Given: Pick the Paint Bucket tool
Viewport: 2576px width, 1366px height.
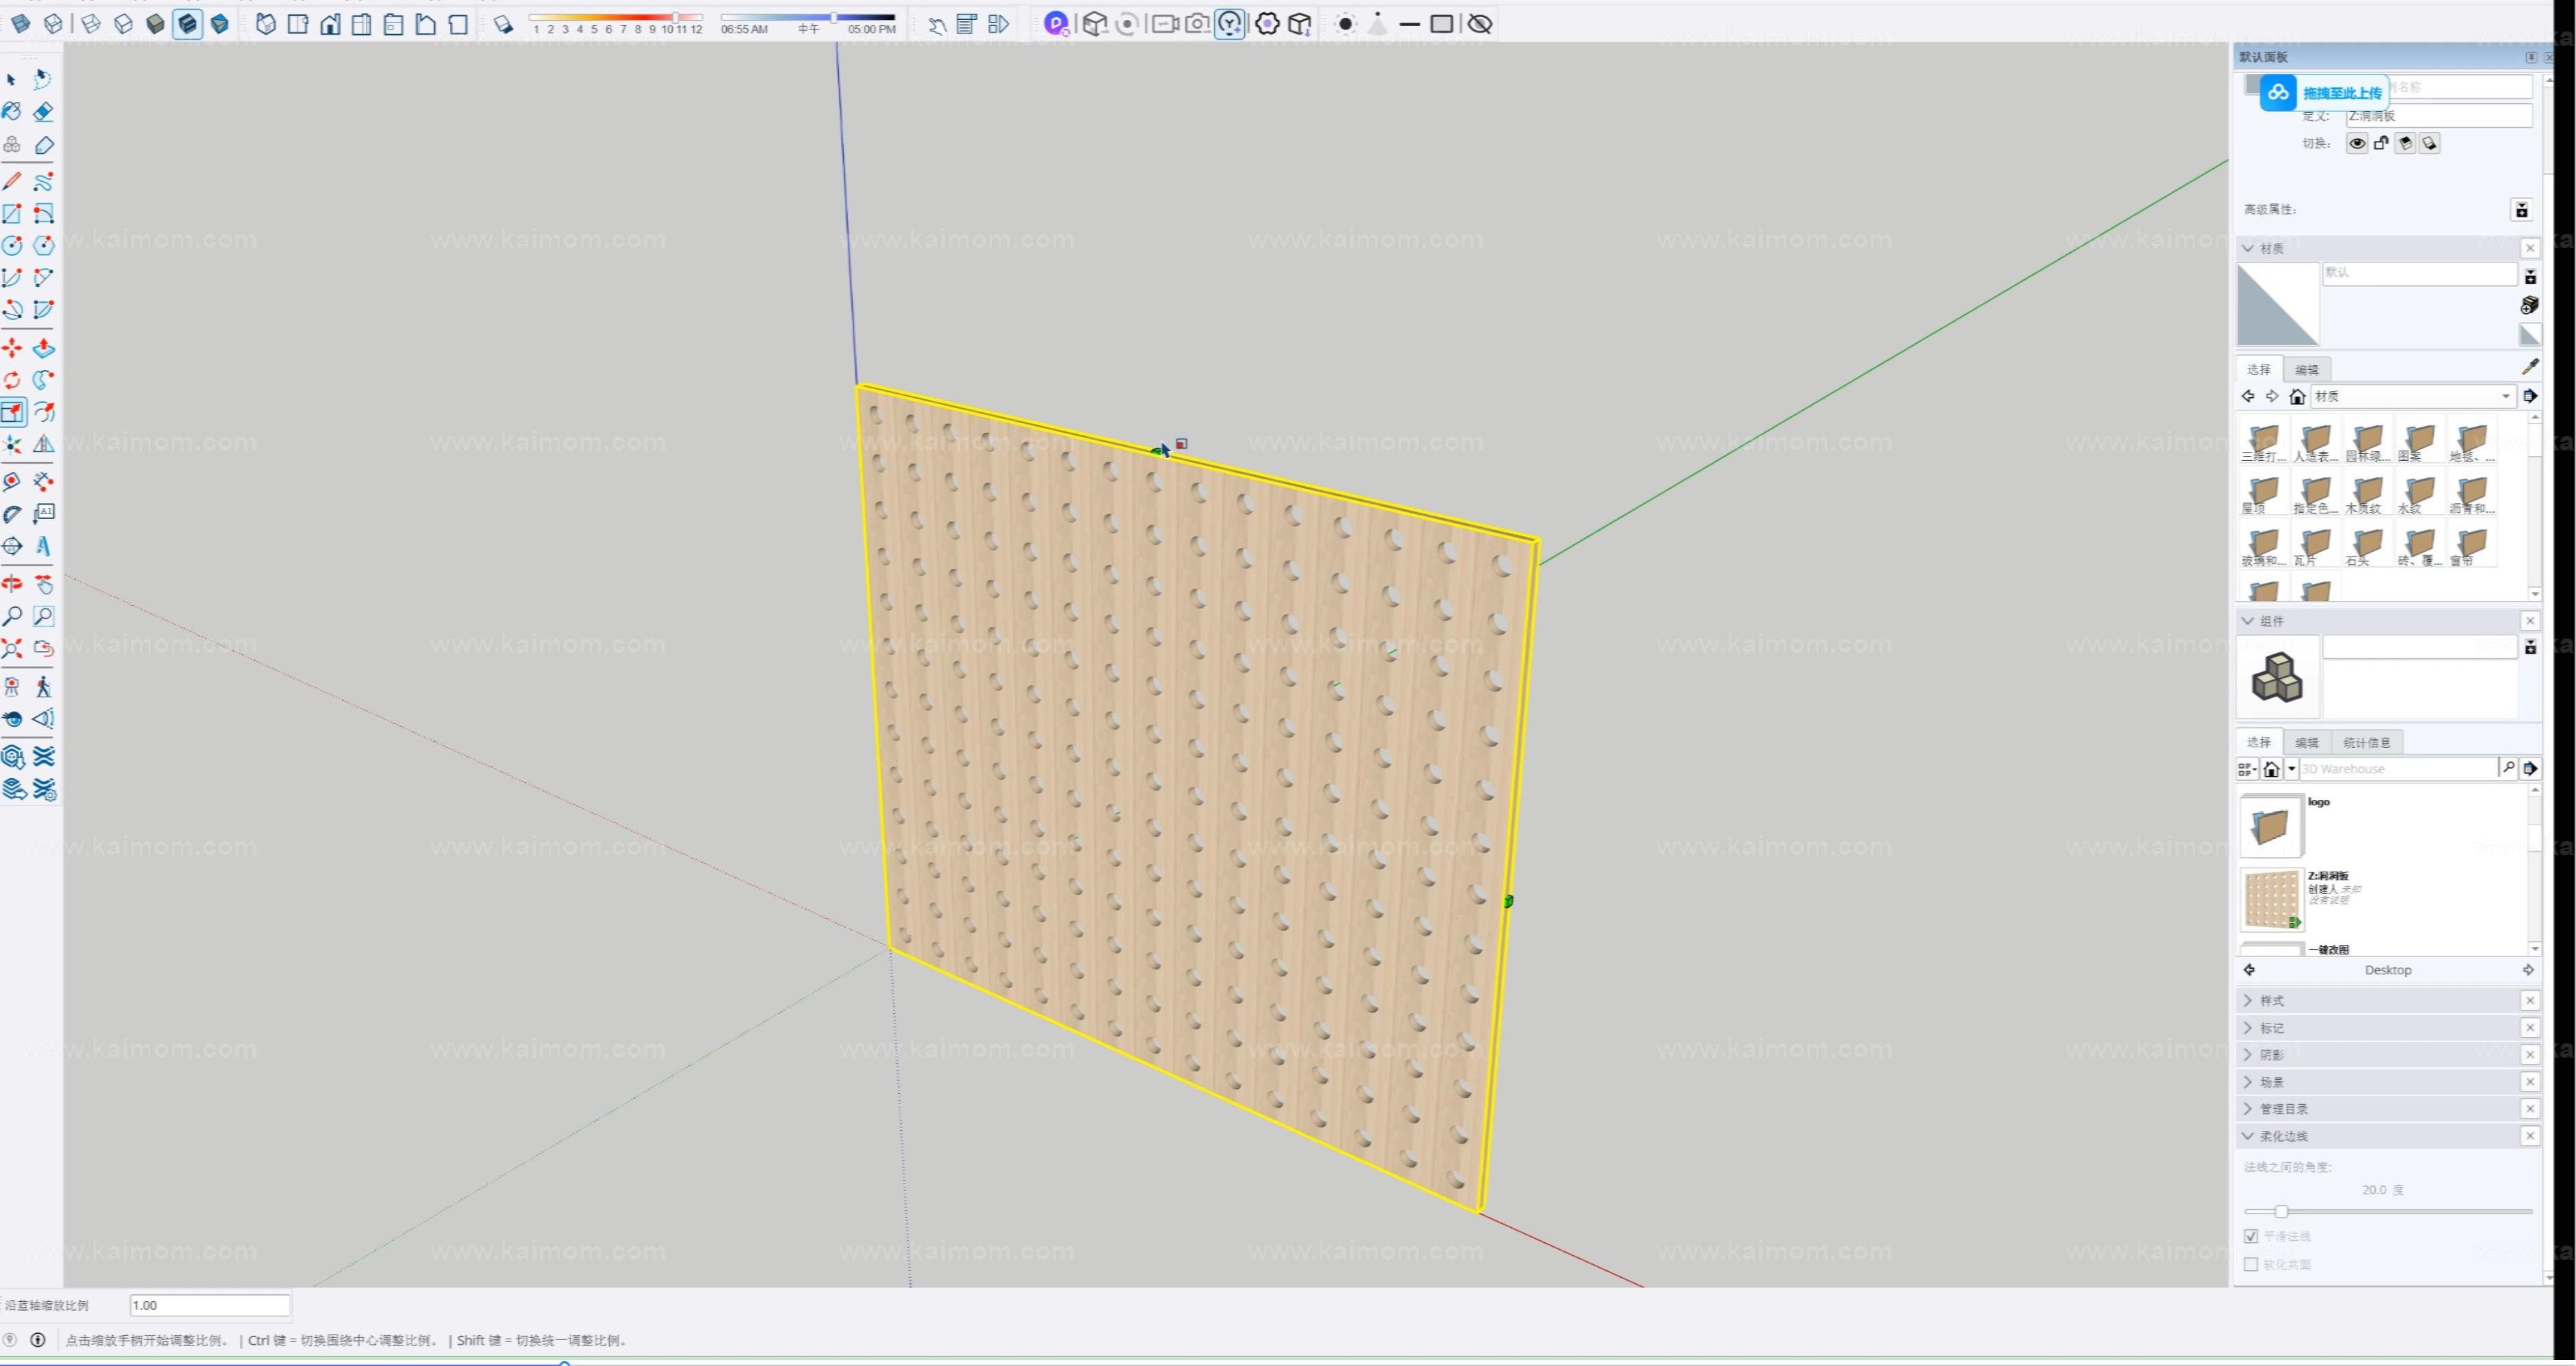Looking at the screenshot, I should pos(12,112).
